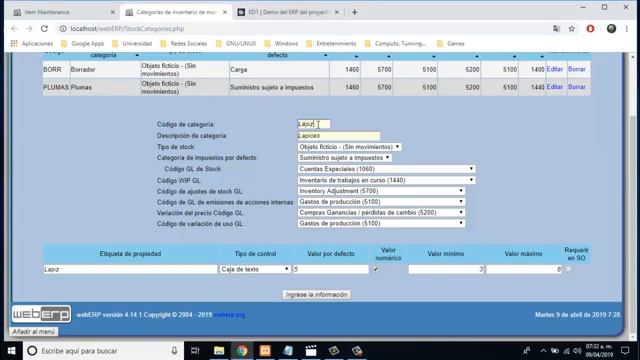Open the Chrome three-dot menu

[627, 29]
